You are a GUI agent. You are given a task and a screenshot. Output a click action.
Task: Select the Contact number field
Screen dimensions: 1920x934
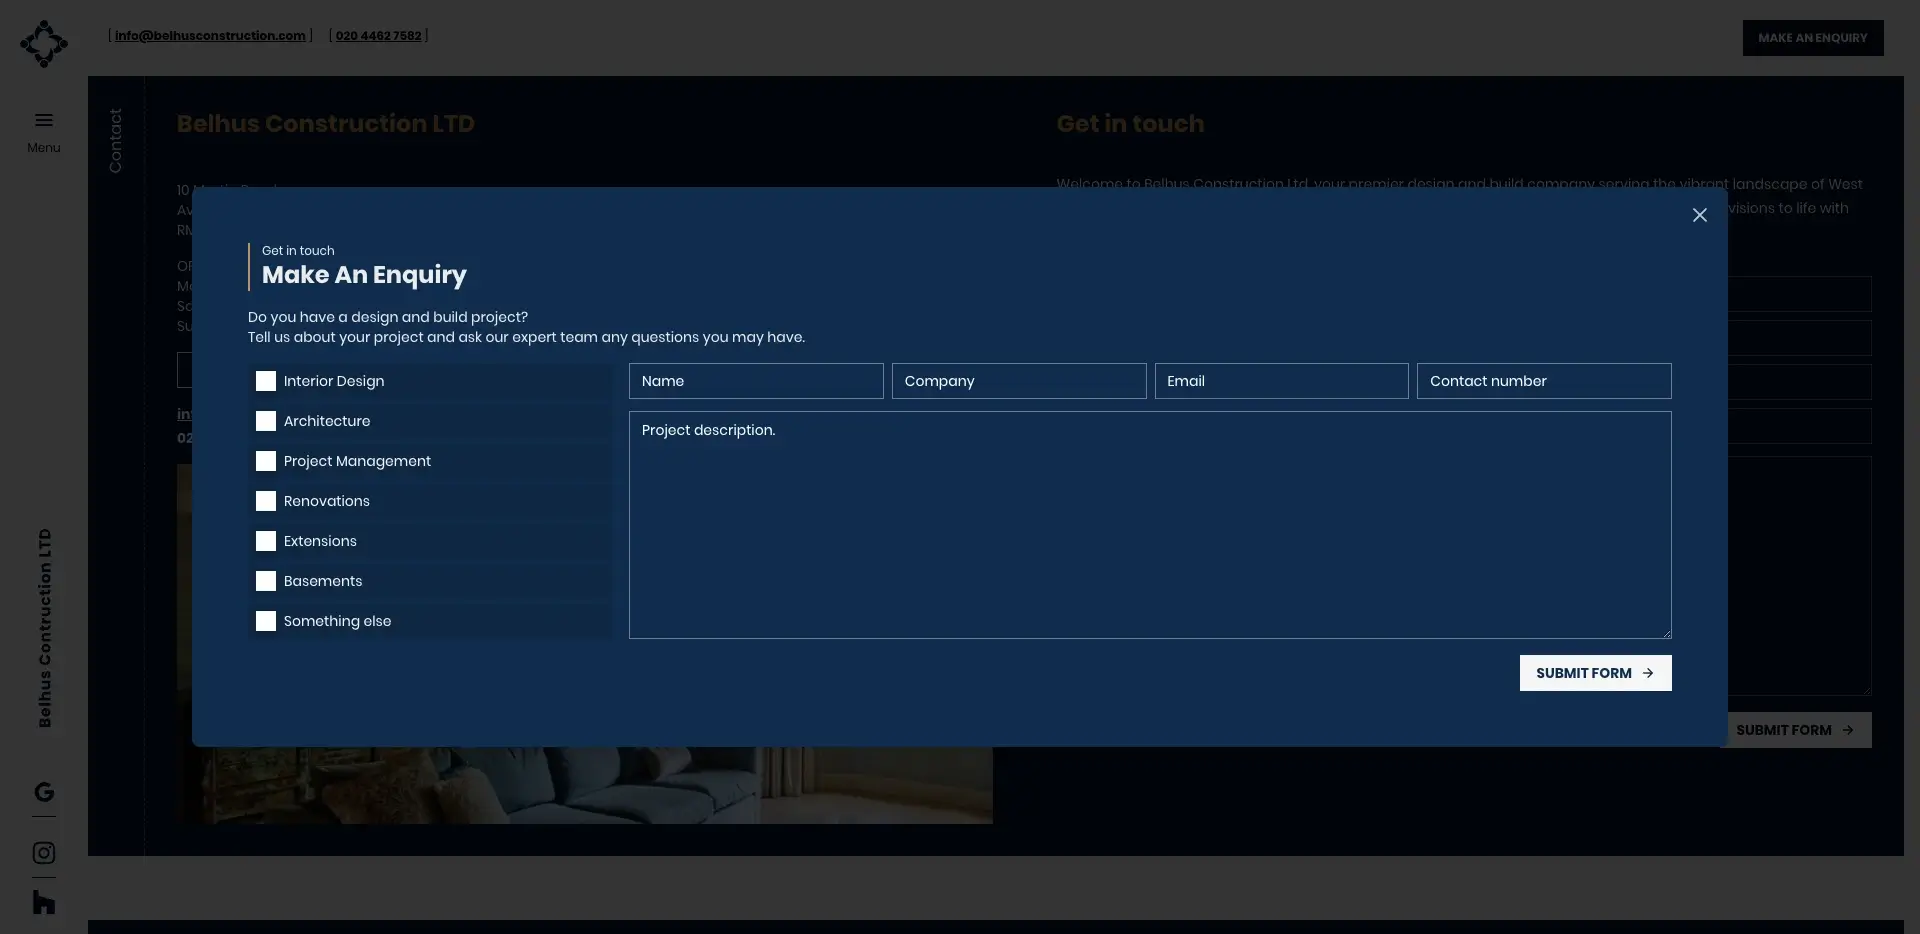1543,381
